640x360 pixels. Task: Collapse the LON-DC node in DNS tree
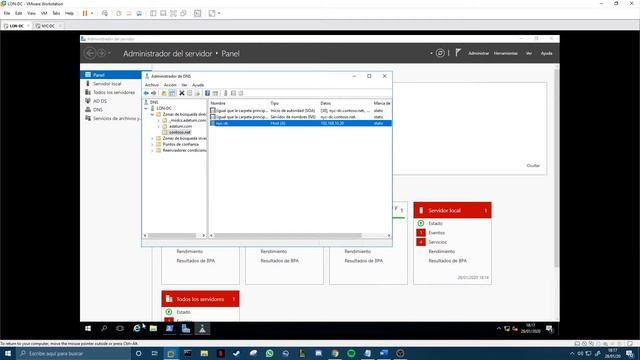coord(146,108)
